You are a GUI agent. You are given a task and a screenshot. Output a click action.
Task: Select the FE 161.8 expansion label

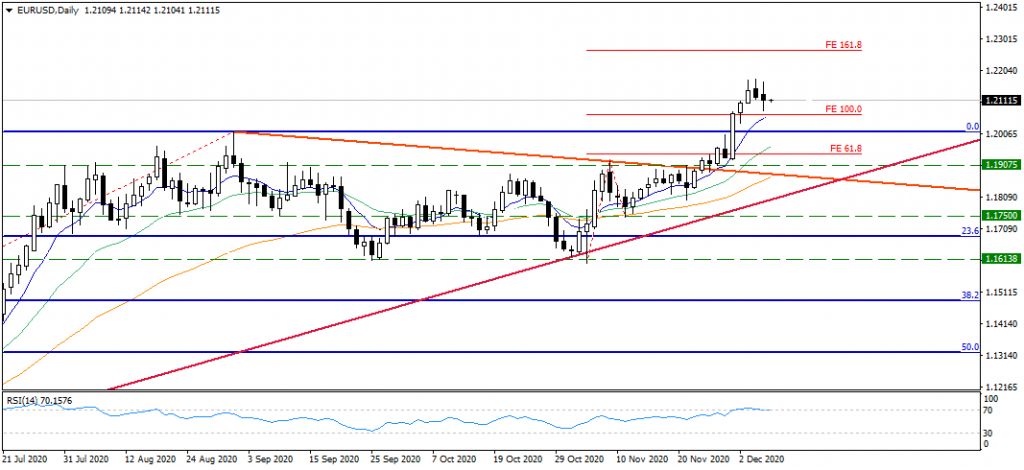click(x=845, y=45)
